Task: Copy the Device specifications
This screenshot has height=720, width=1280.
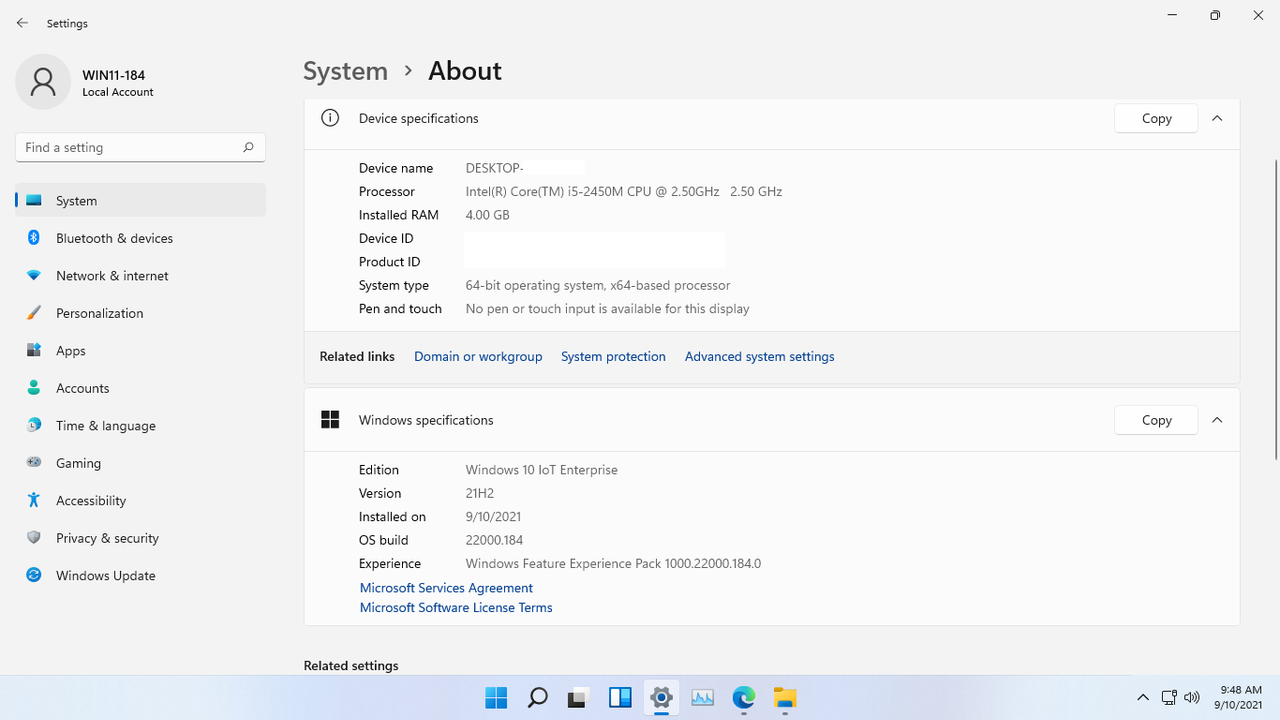Action: (1156, 118)
